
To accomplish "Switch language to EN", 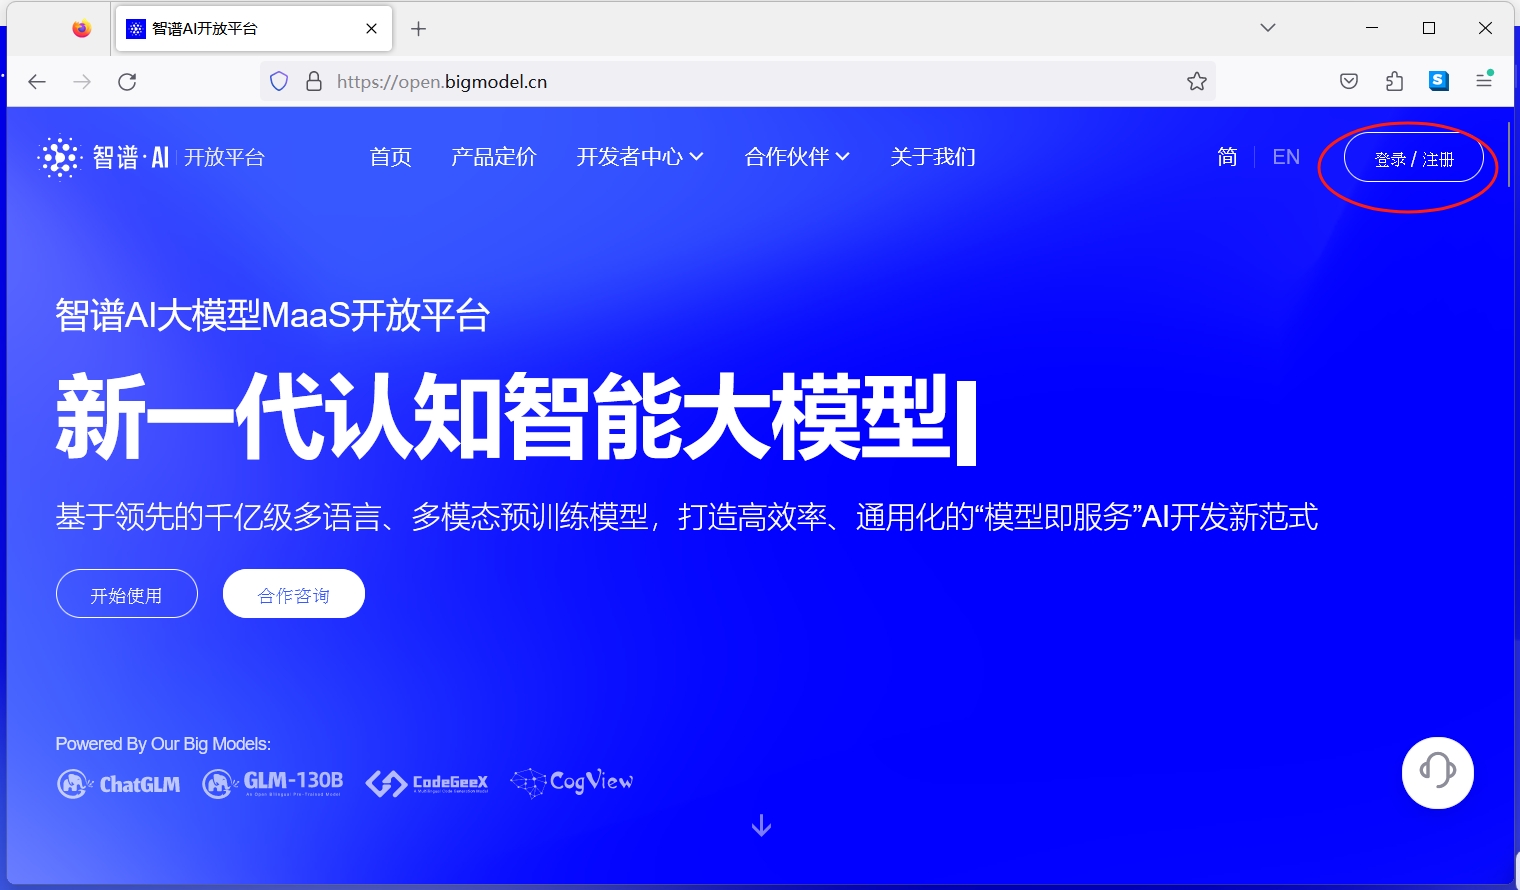I will pos(1286,157).
